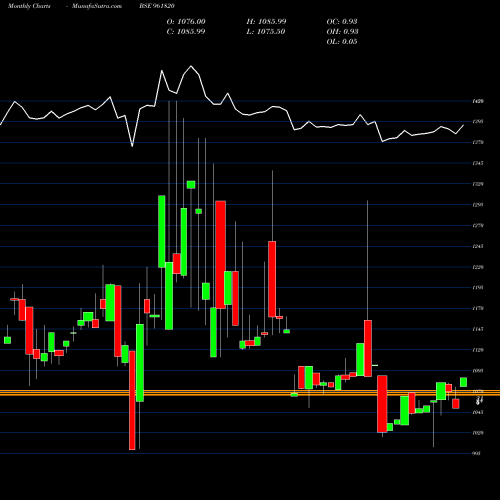Click the "OC: 0.93" reading
The image size is (500, 500).
click(342, 22)
